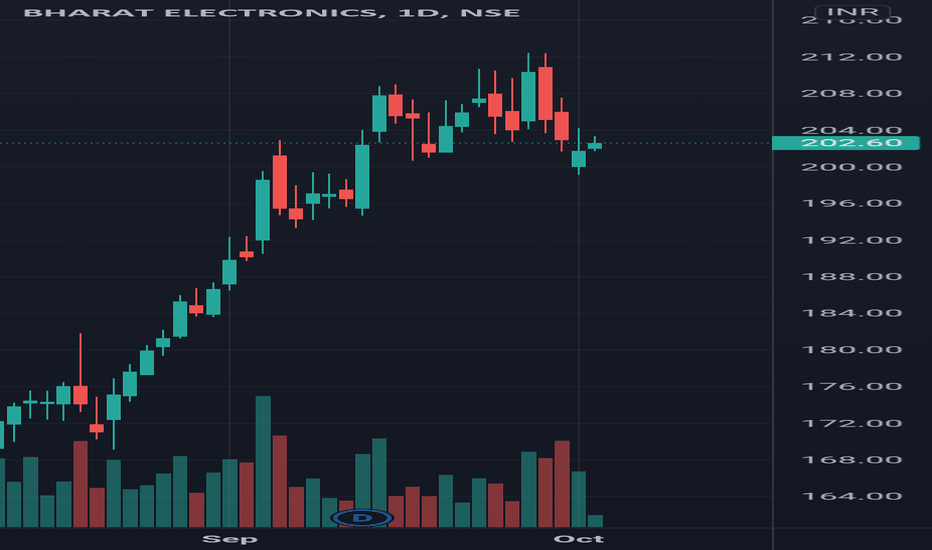Screen dimensions: 932x550
Task: Click the blue D dividend marker
Action: [x=362, y=518]
